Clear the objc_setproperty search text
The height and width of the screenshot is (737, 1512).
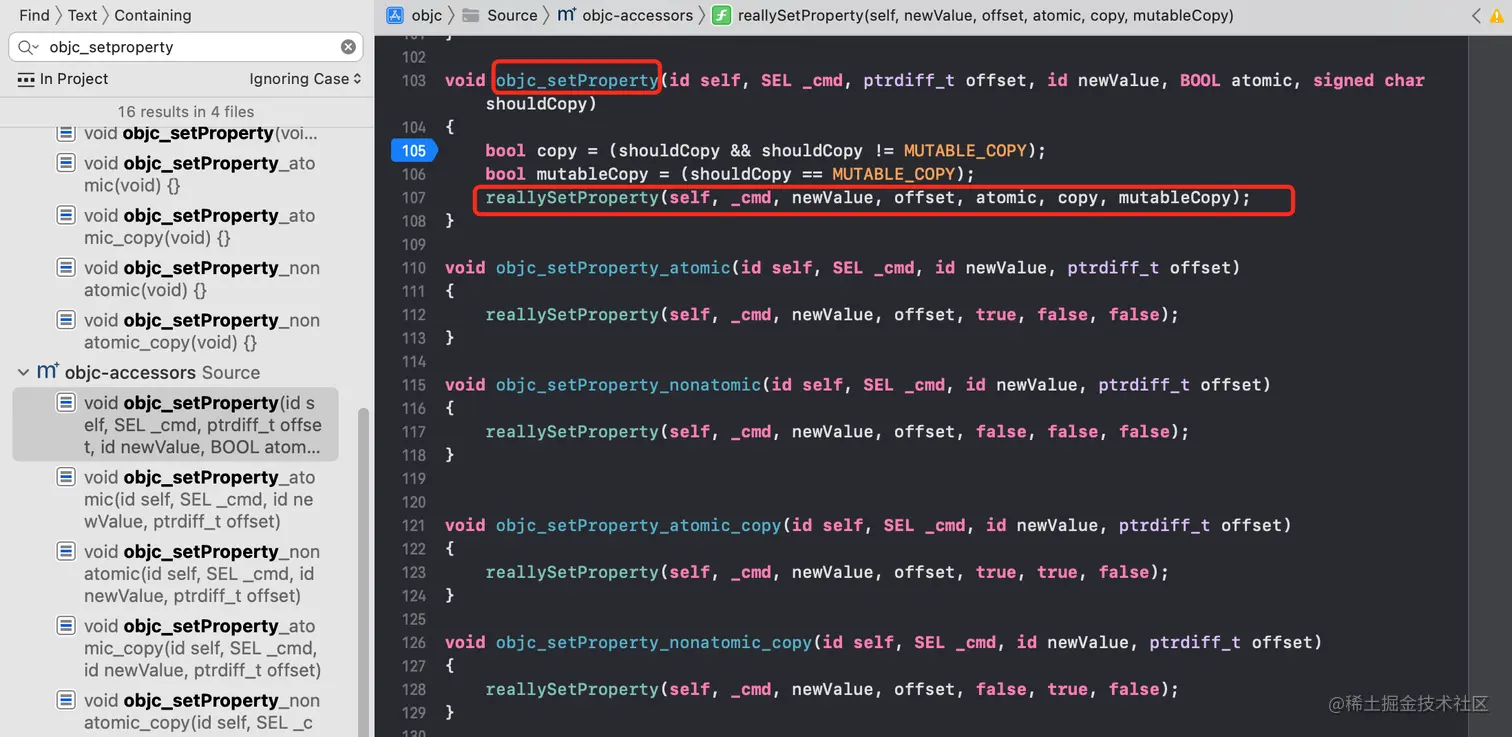(x=348, y=47)
